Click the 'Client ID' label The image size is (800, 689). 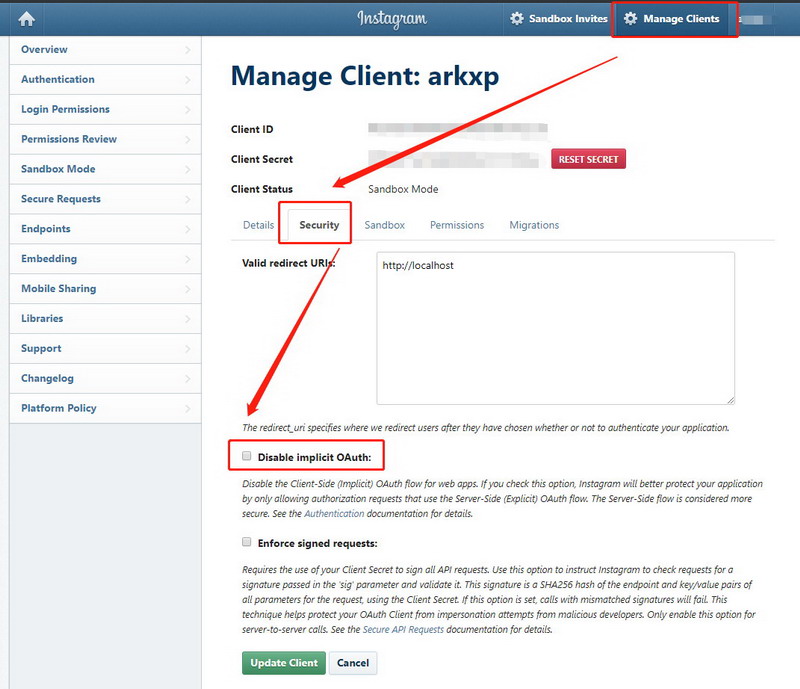(x=252, y=130)
